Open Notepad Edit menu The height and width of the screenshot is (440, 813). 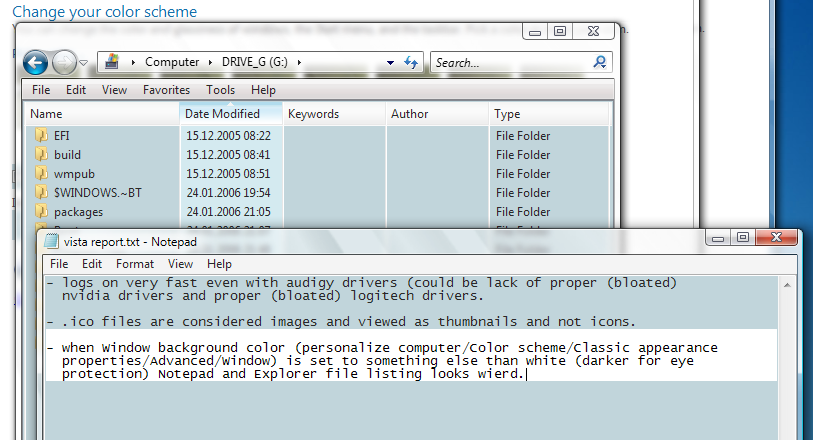click(x=92, y=264)
